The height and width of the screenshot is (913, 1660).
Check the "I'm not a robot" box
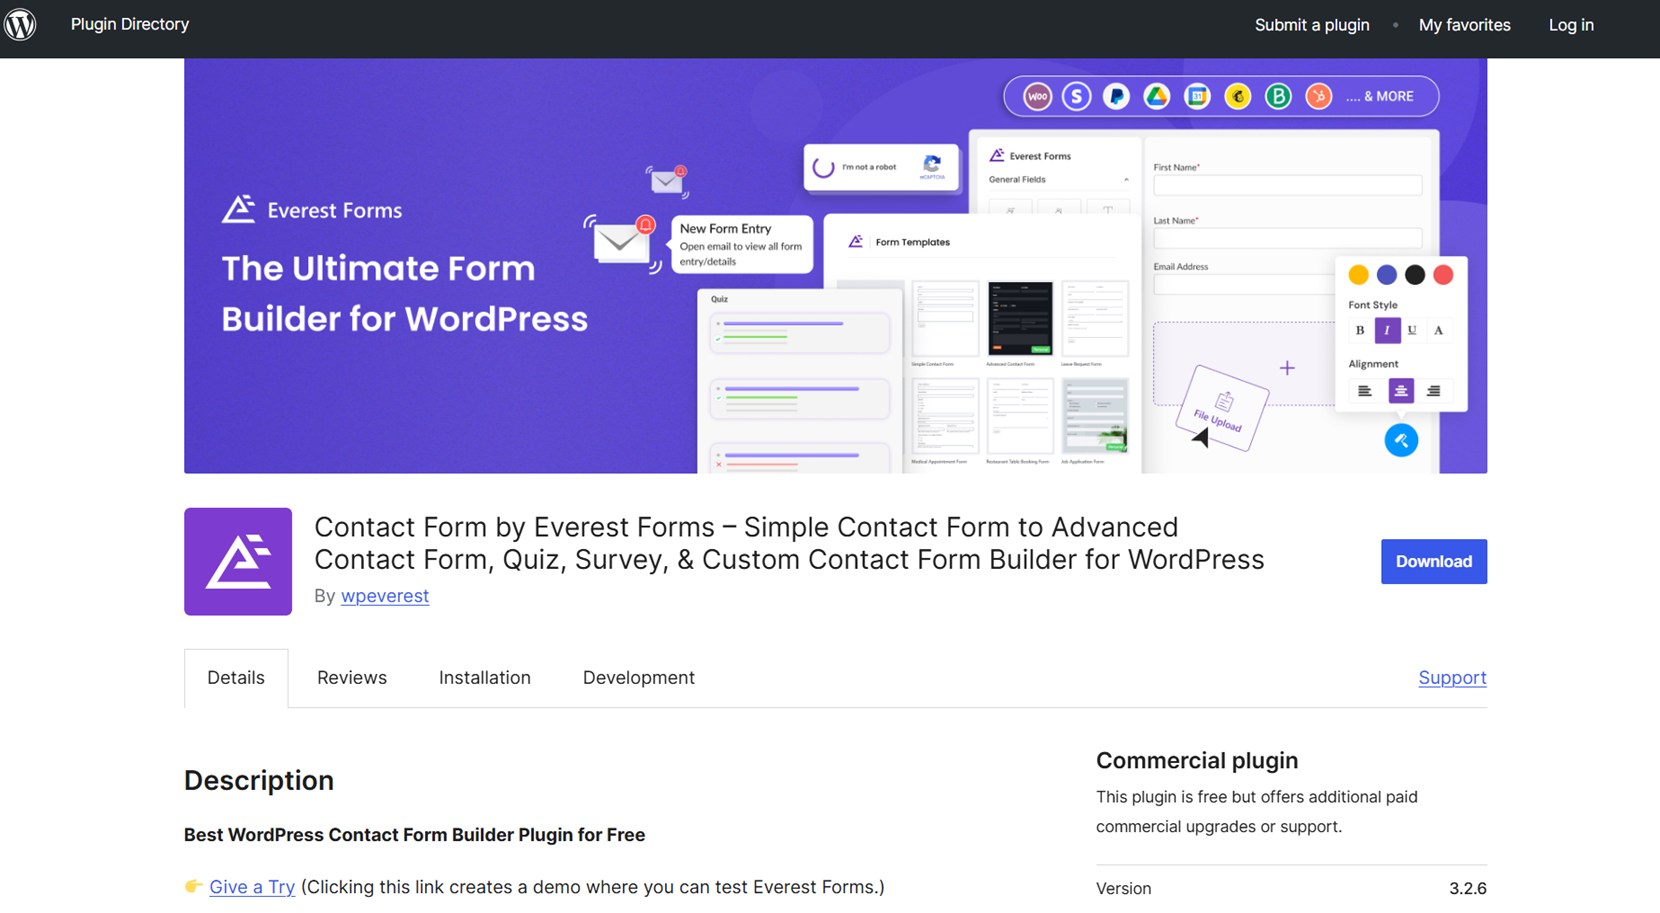(x=821, y=167)
